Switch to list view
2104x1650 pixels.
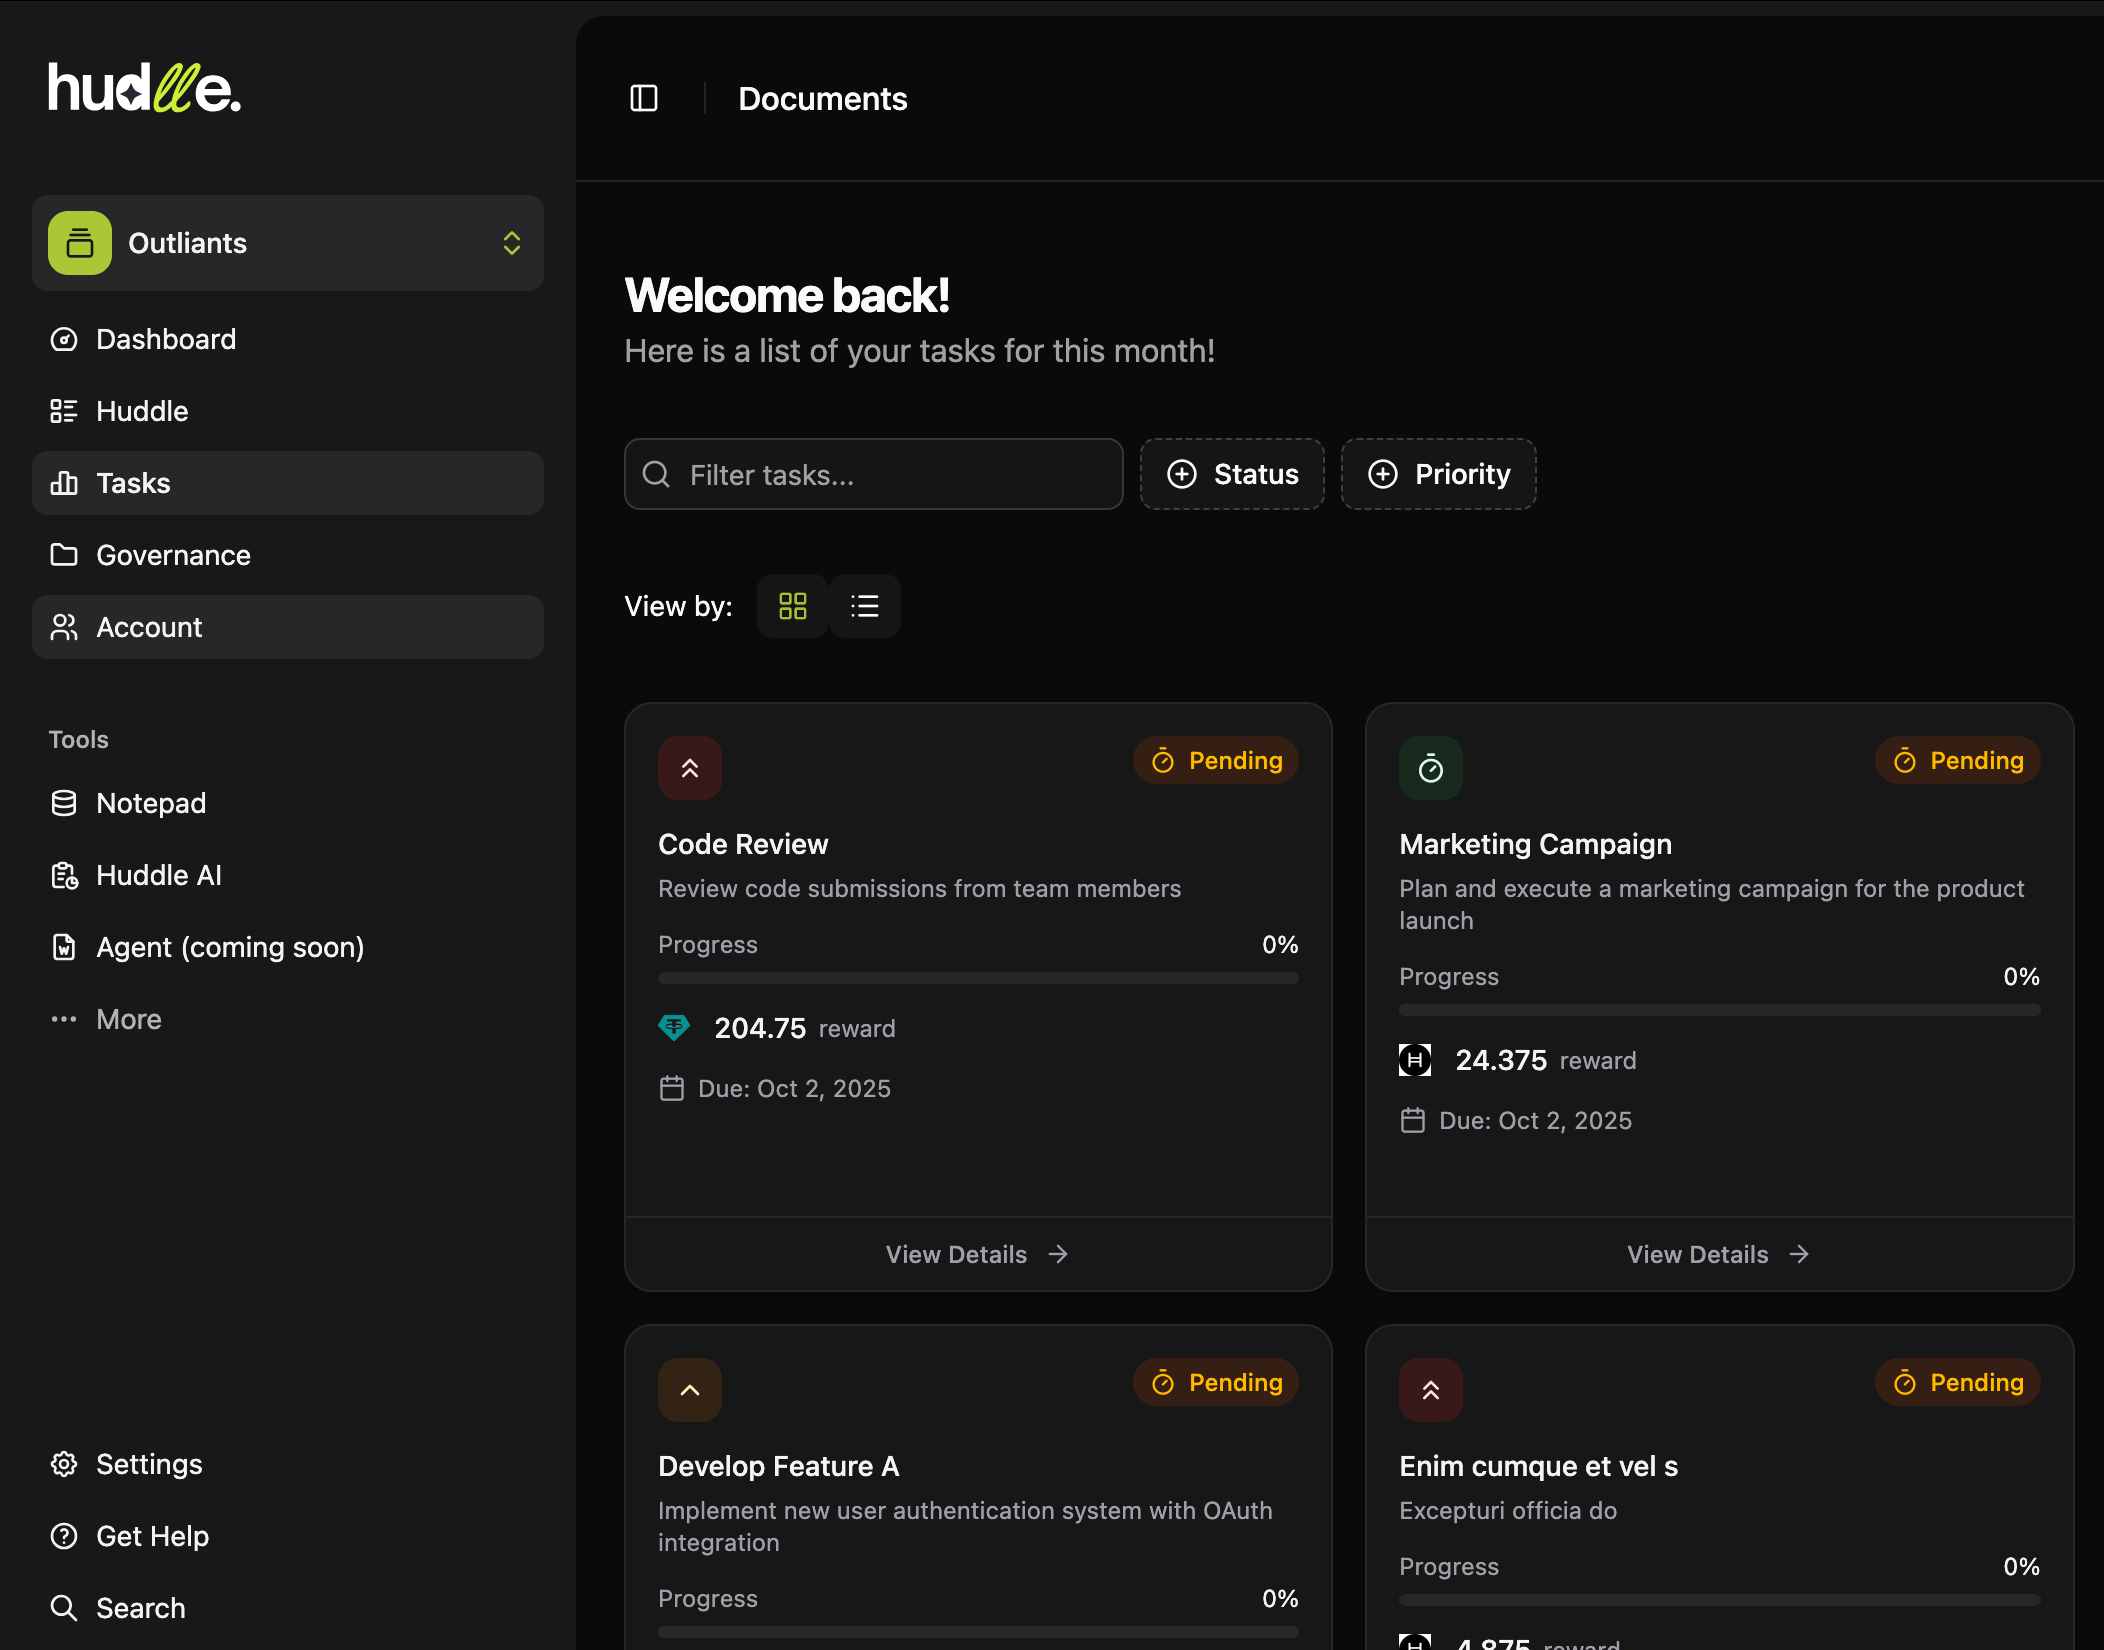pyautogui.click(x=865, y=606)
